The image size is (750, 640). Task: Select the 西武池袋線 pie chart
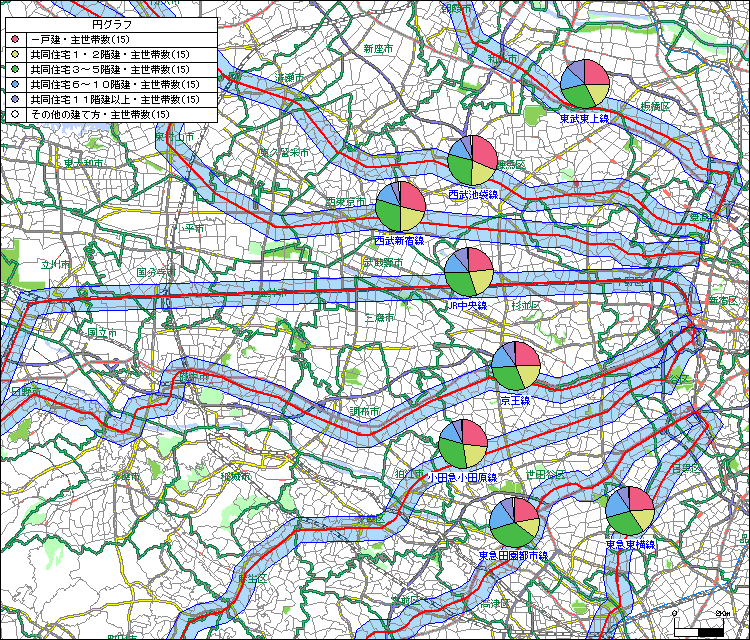pyautogui.click(x=472, y=160)
